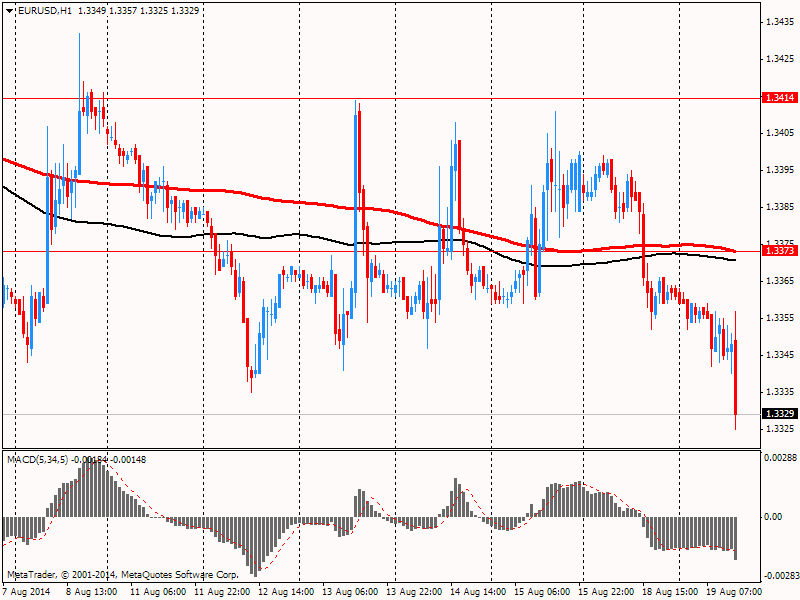Click the 1.3365 price axis label
800x600 pixels.
tap(781, 281)
